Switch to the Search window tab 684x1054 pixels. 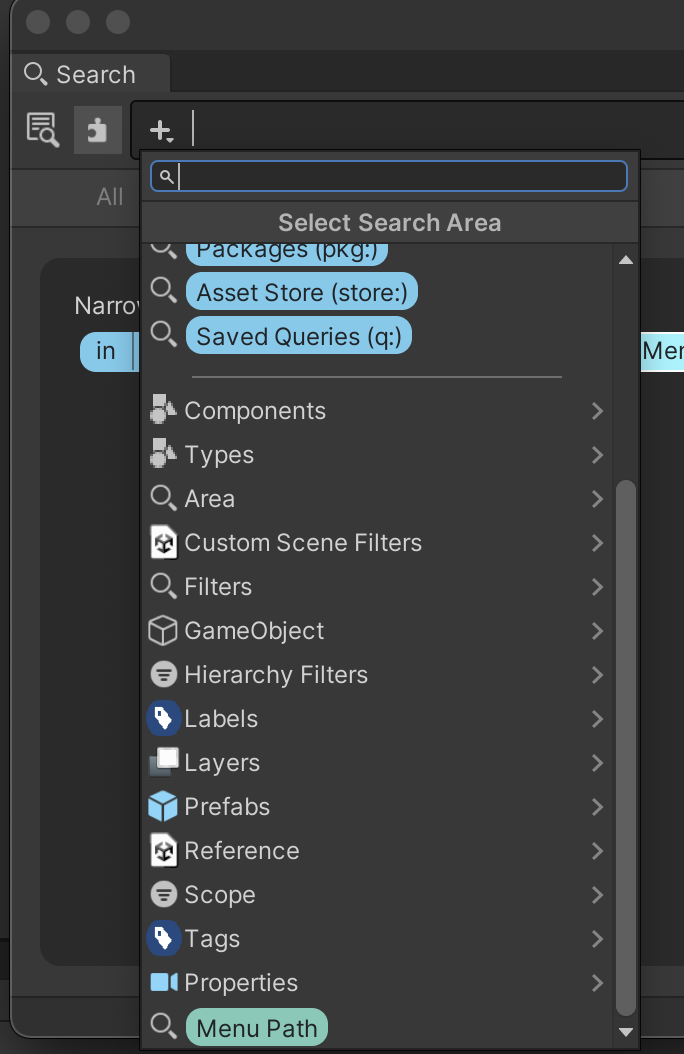[x=82, y=75]
